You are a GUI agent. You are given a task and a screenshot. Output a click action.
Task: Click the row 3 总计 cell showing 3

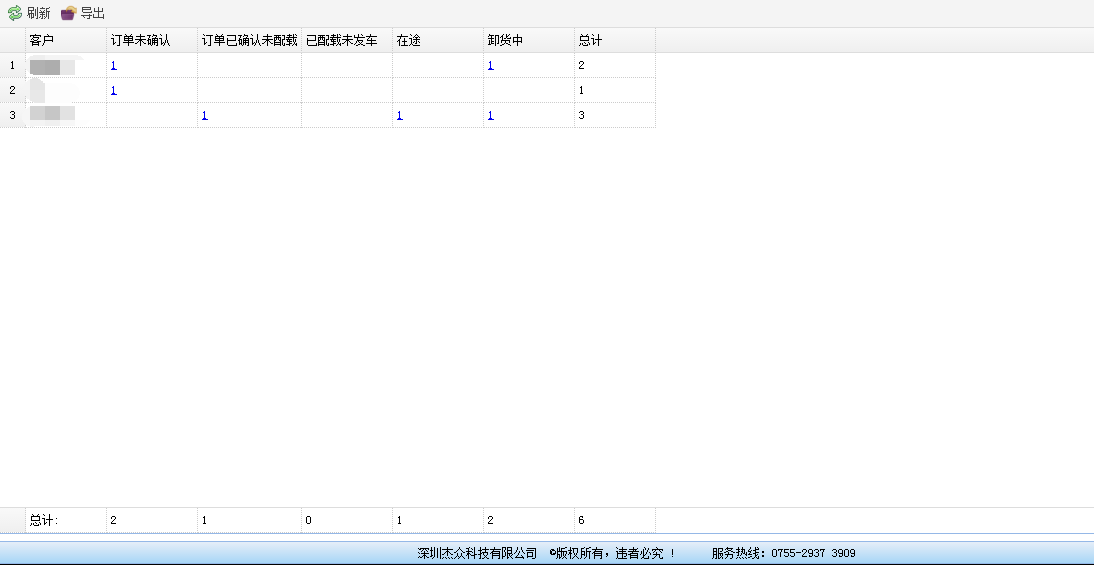point(614,115)
